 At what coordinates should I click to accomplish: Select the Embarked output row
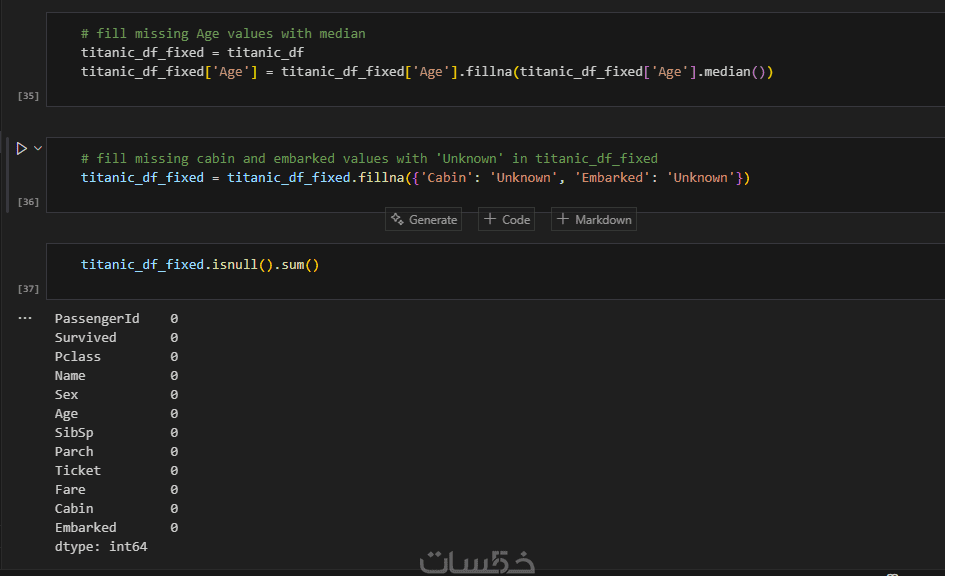click(116, 527)
